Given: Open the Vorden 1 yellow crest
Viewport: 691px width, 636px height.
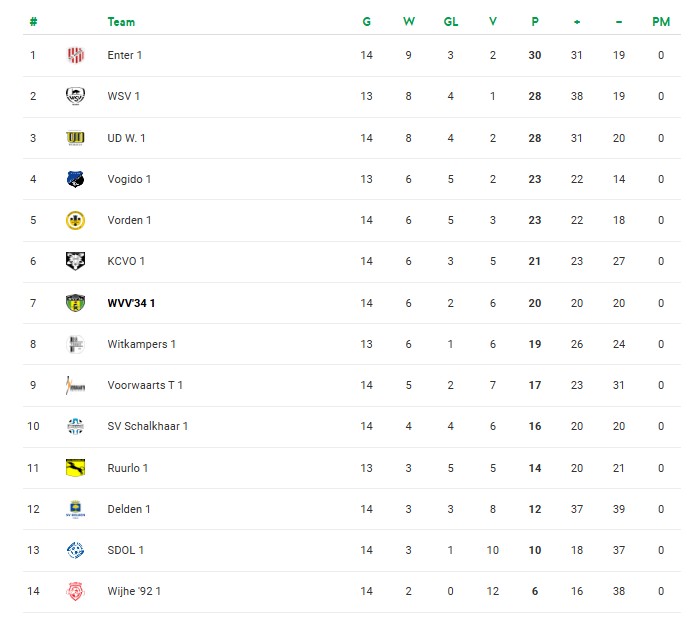Looking at the screenshot, I should 75,220.
